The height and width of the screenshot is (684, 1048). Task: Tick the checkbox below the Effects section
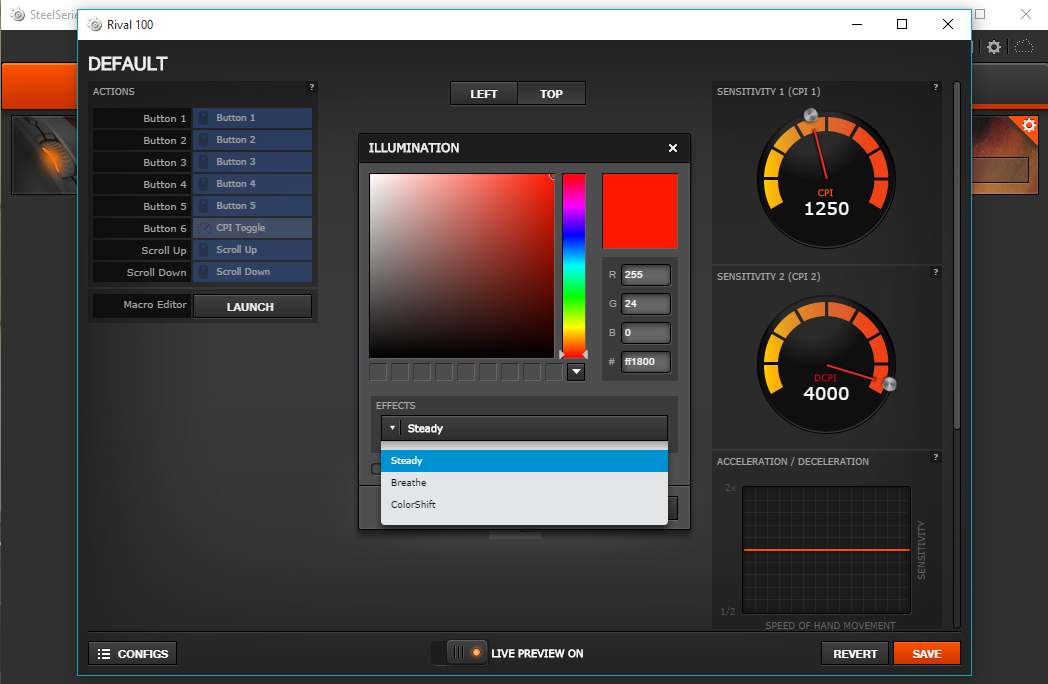coord(376,469)
